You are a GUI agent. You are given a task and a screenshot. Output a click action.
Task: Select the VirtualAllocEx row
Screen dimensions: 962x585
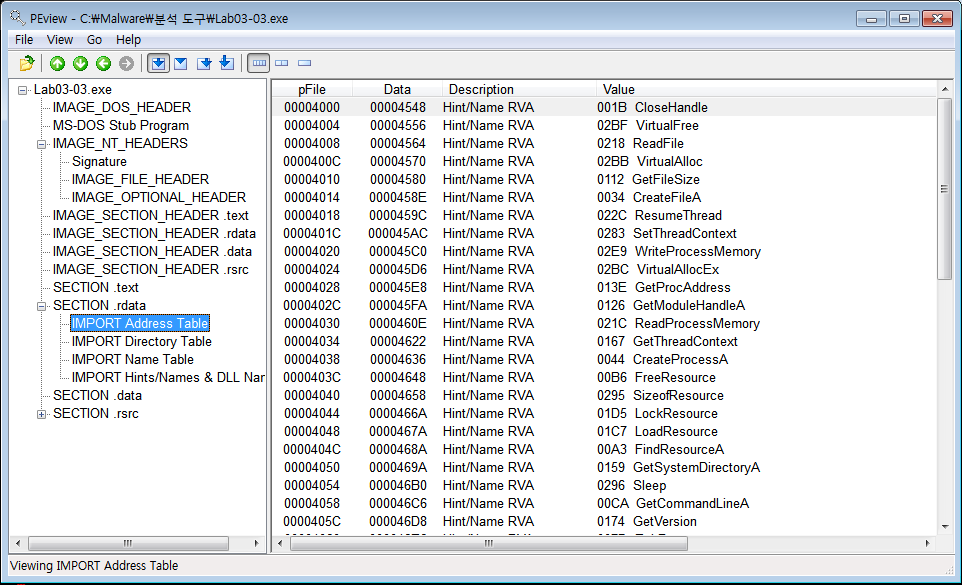605,269
